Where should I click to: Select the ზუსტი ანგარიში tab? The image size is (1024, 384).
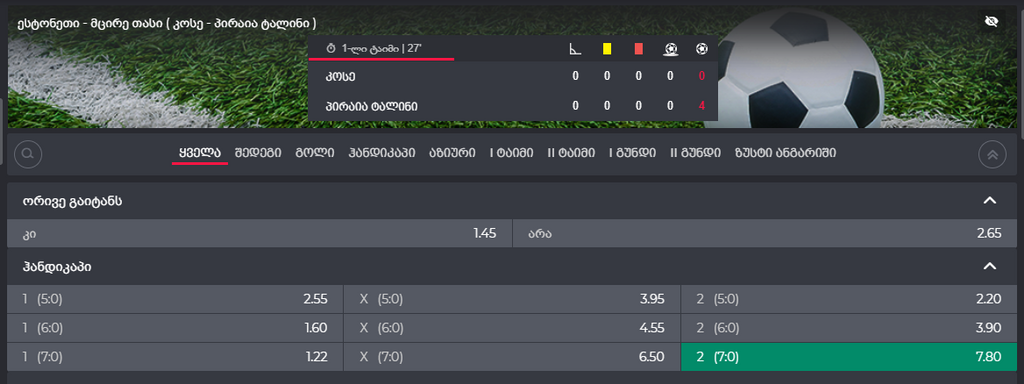coord(785,153)
